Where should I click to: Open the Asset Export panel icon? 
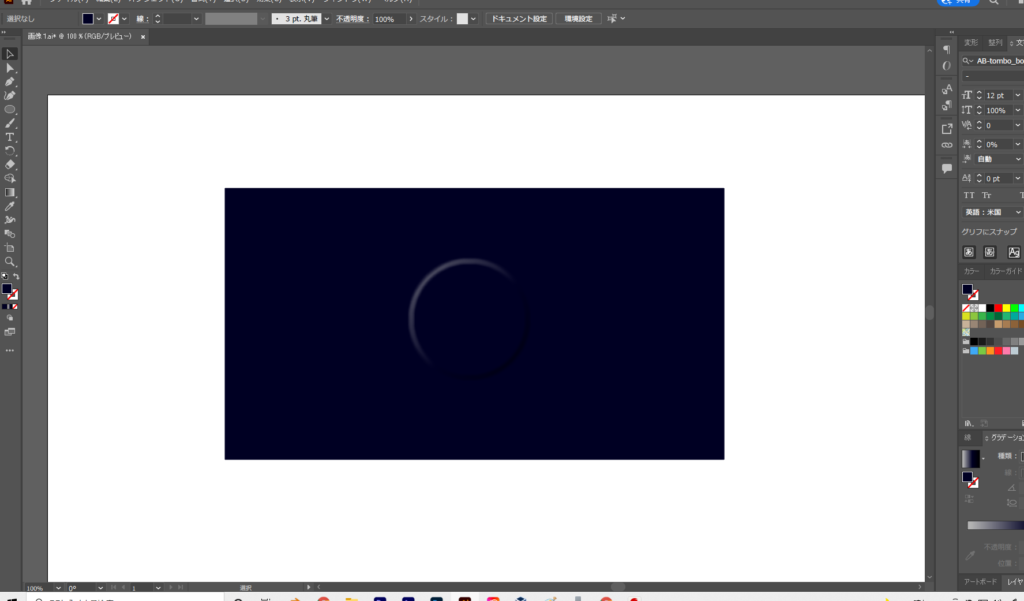946,129
